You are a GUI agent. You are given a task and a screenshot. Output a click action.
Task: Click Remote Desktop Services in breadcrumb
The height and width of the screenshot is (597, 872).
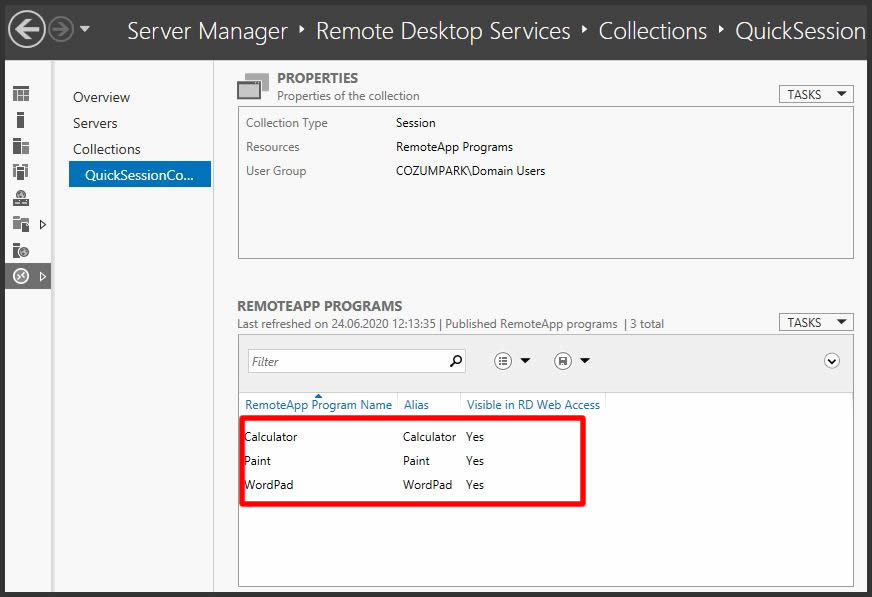click(443, 31)
